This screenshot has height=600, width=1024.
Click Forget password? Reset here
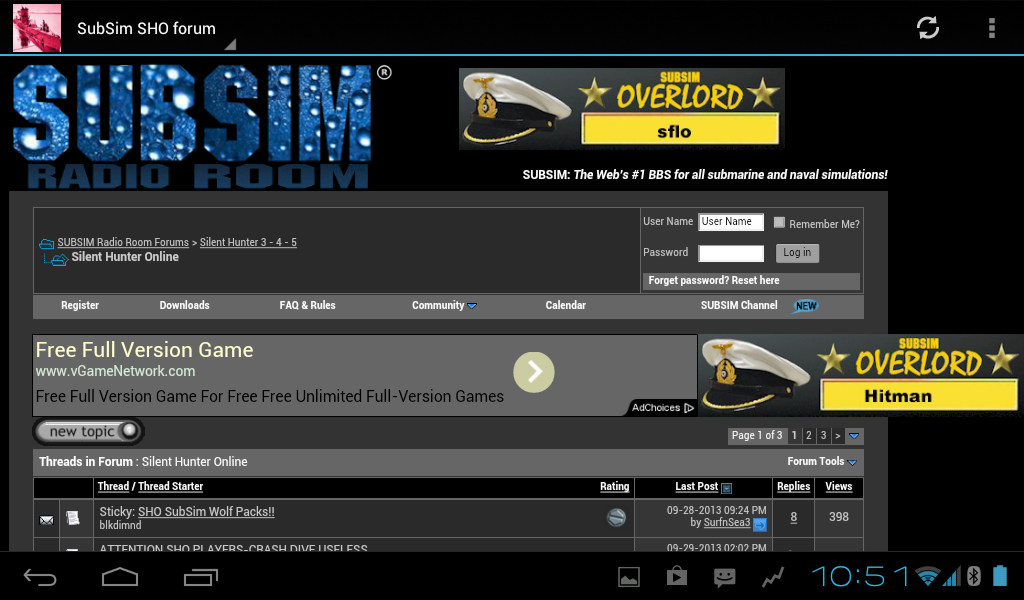click(714, 280)
